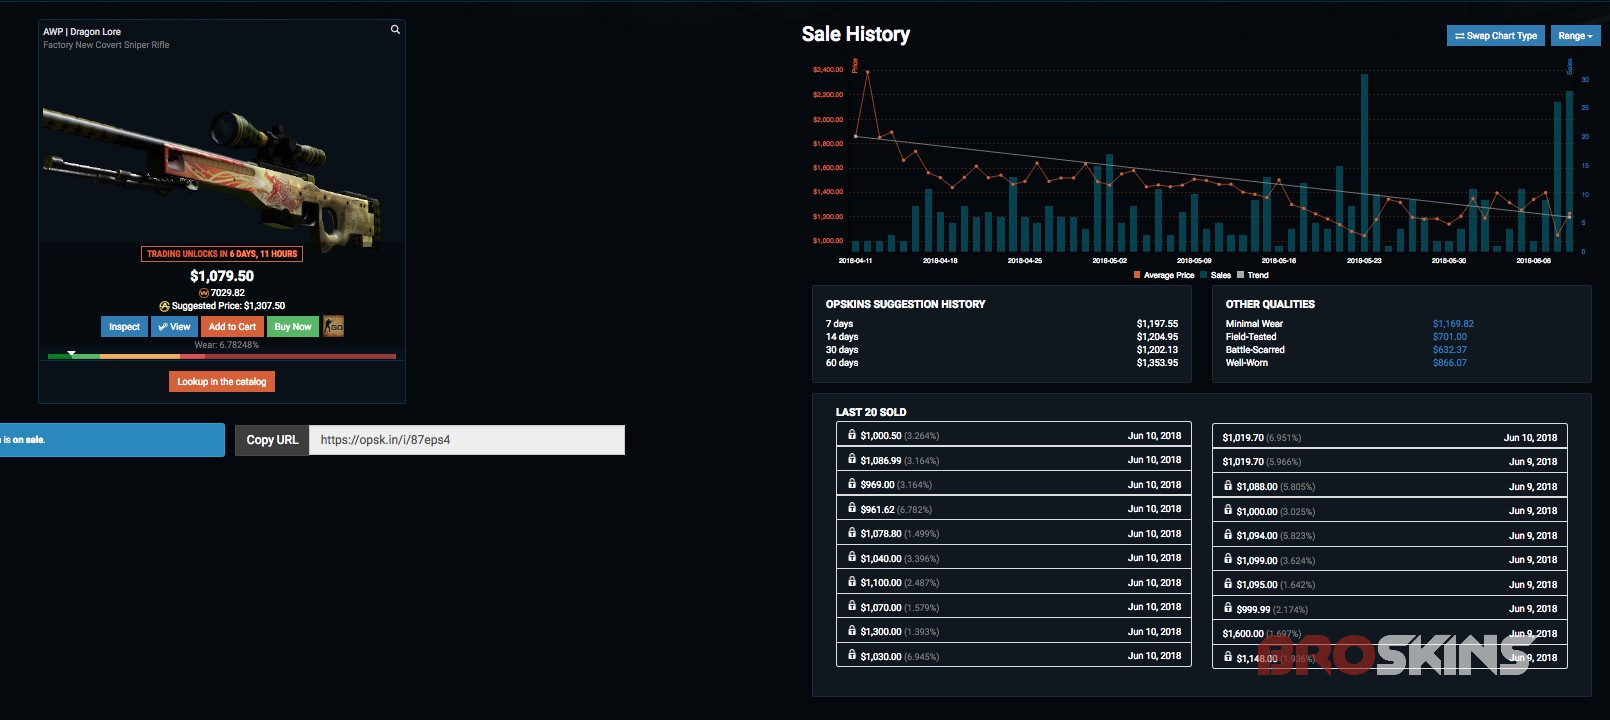This screenshot has height=720, width=1610.
Task: Click Lookup in the catalog
Action: click(x=222, y=382)
